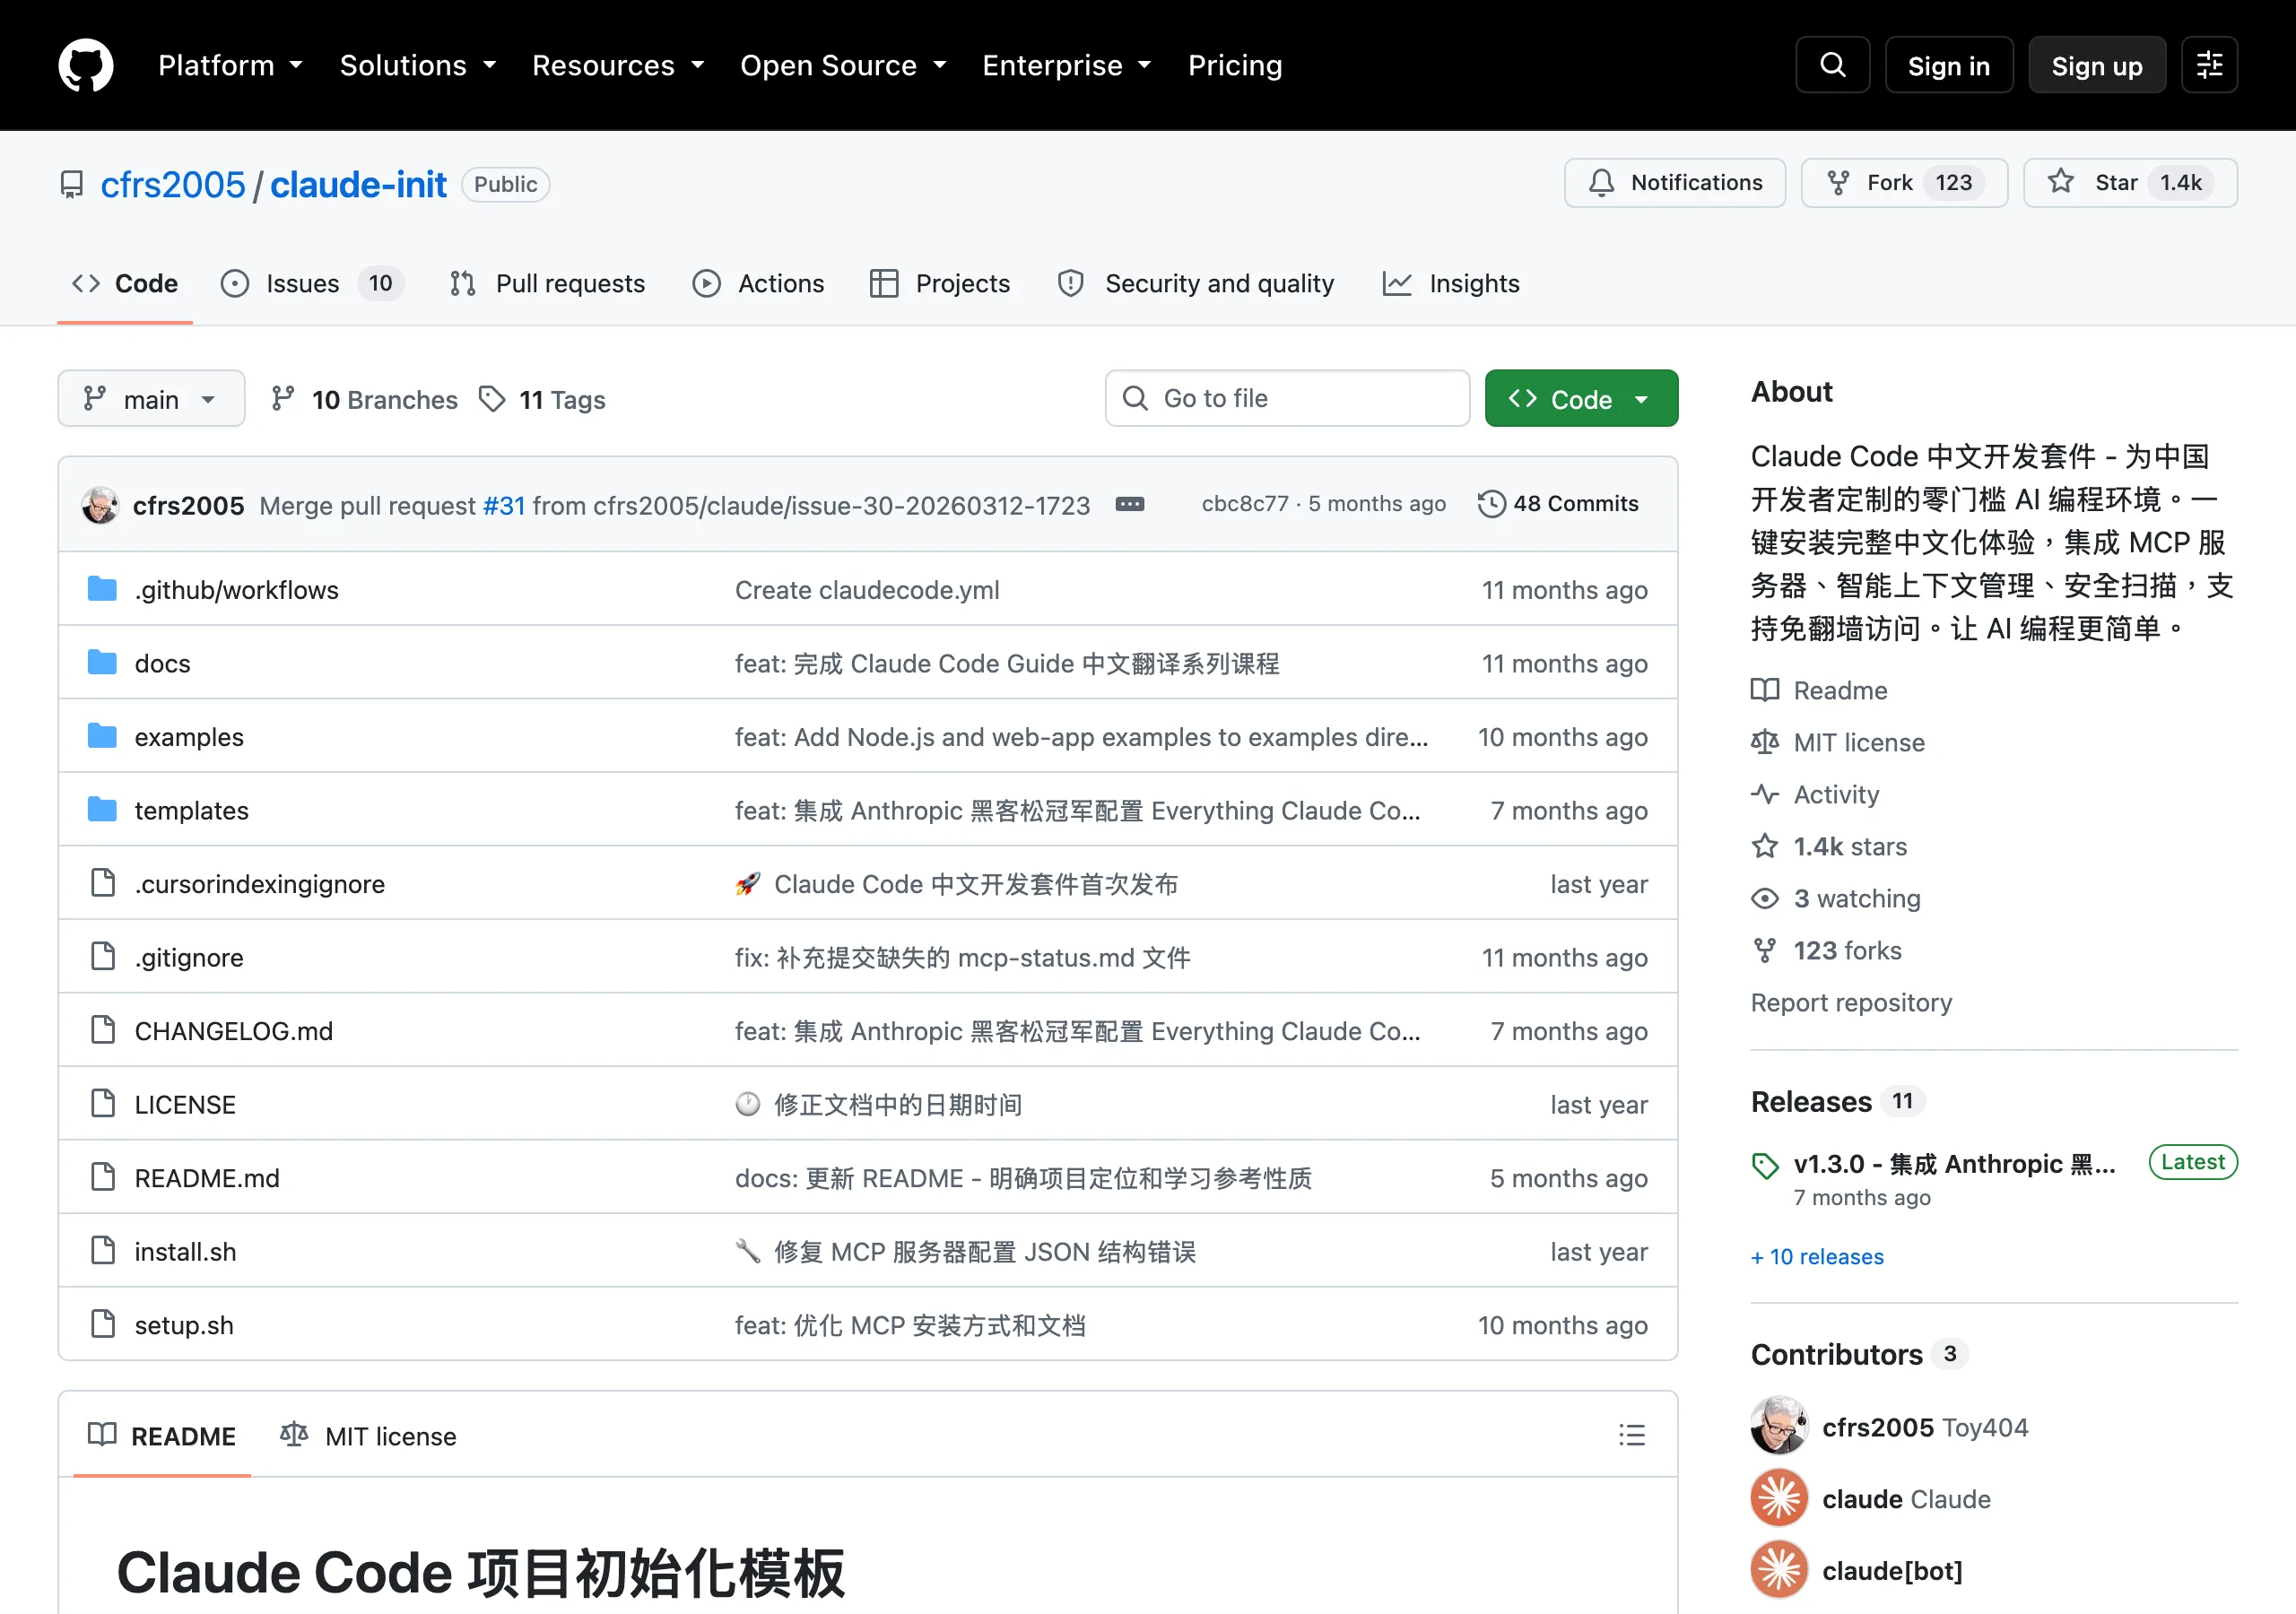Screen dimensions: 2296x1614
Task: Expand the Solutions menu
Action: click(418, 65)
